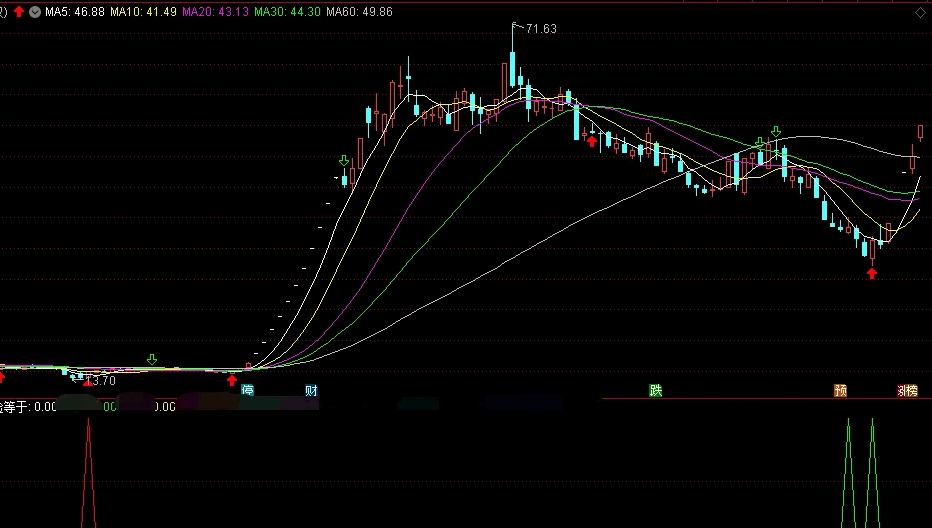Click the diamond icon at top right corner

click(x=920, y=12)
